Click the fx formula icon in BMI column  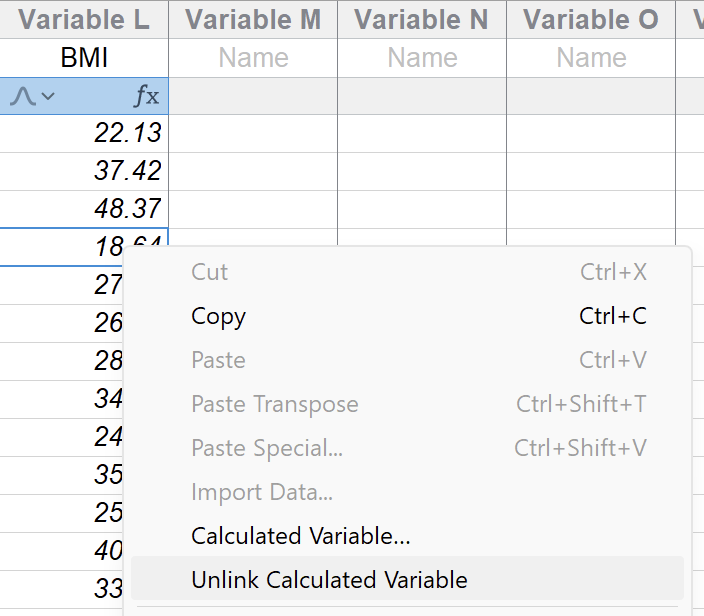(x=146, y=96)
